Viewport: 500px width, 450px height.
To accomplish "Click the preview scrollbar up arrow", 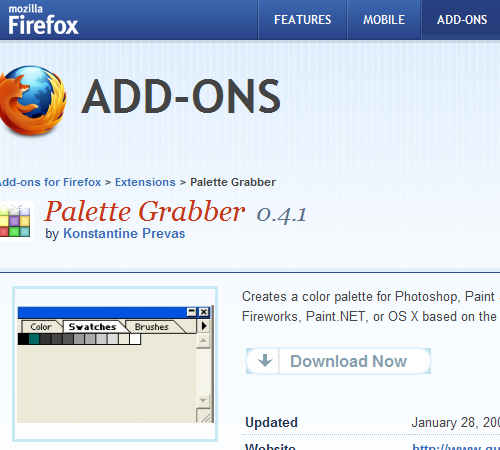I will pos(203,341).
